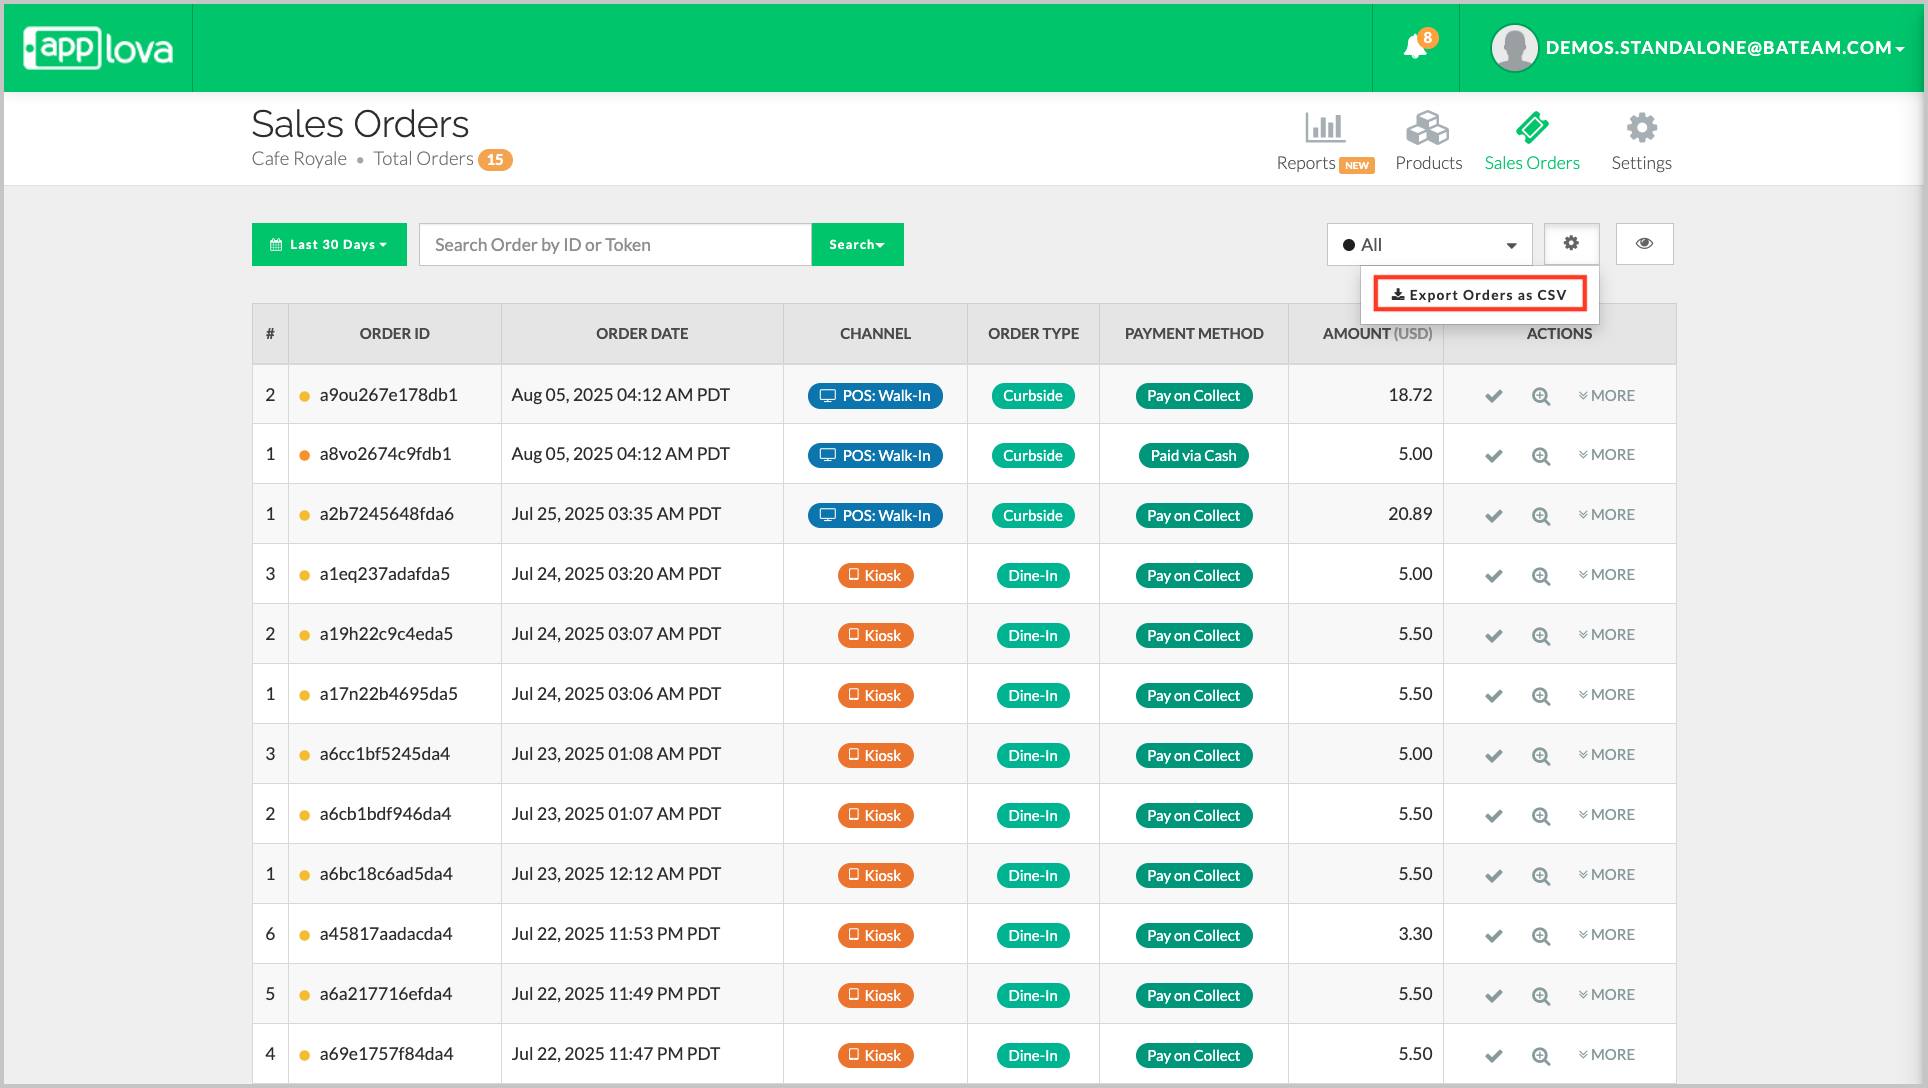The width and height of the screenshot is (1928, 1088).
Task: Click magnifier icon for order a9ou267e178db1
Action: (x=1541, y=396)
